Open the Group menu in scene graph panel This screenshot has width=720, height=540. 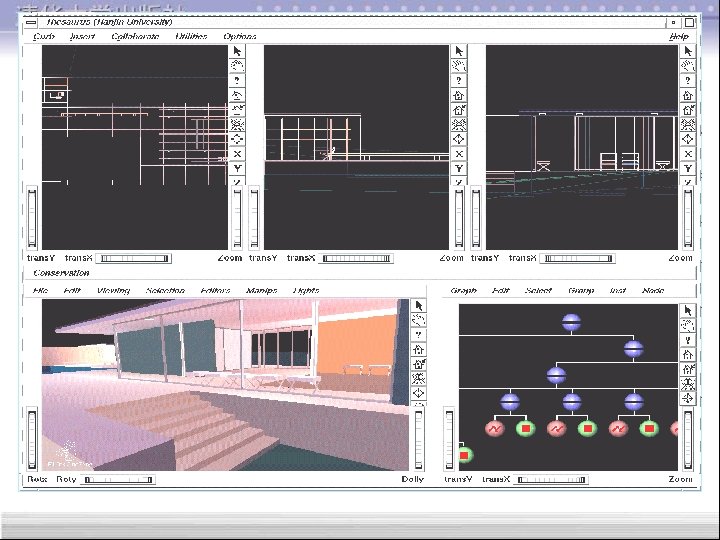coord(581,290)
